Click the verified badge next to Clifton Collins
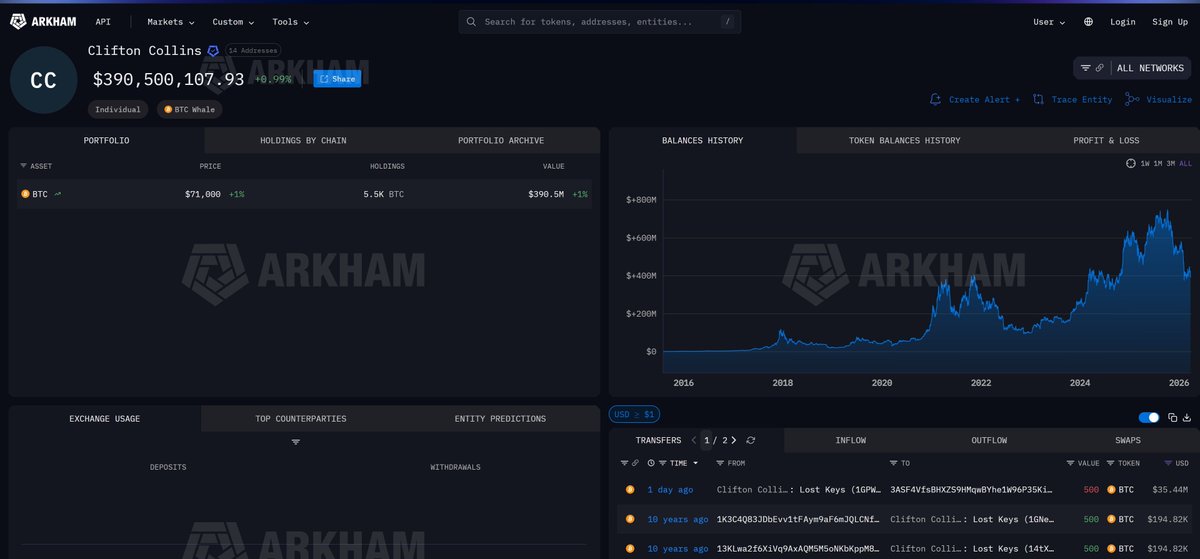This screenshot has width=1200, height=559. pyautogui.click(x=213, y=50)
